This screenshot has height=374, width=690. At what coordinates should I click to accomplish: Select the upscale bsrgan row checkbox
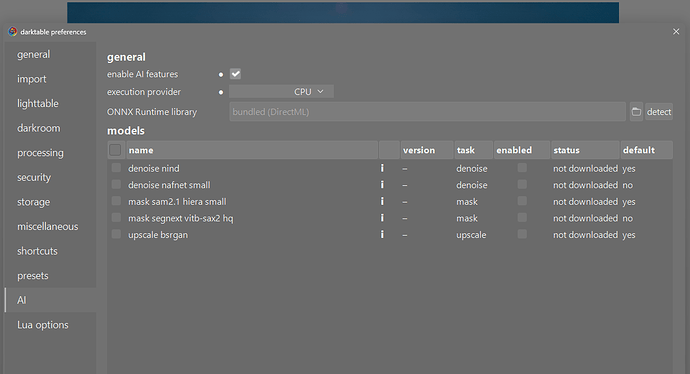pyautogui.click(x=116, y=234)
